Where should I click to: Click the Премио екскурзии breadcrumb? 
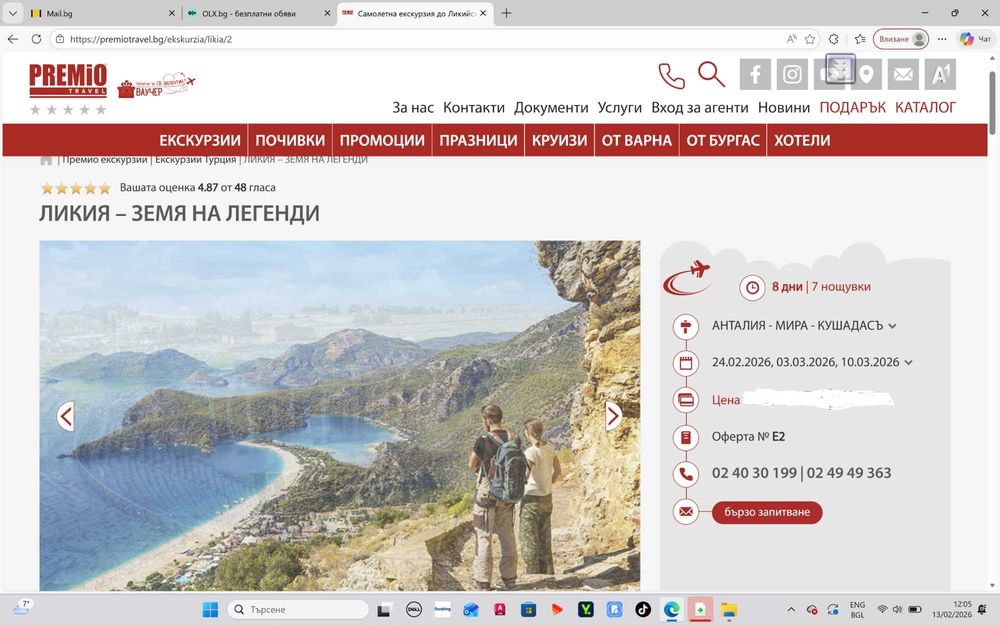point(104,159)
